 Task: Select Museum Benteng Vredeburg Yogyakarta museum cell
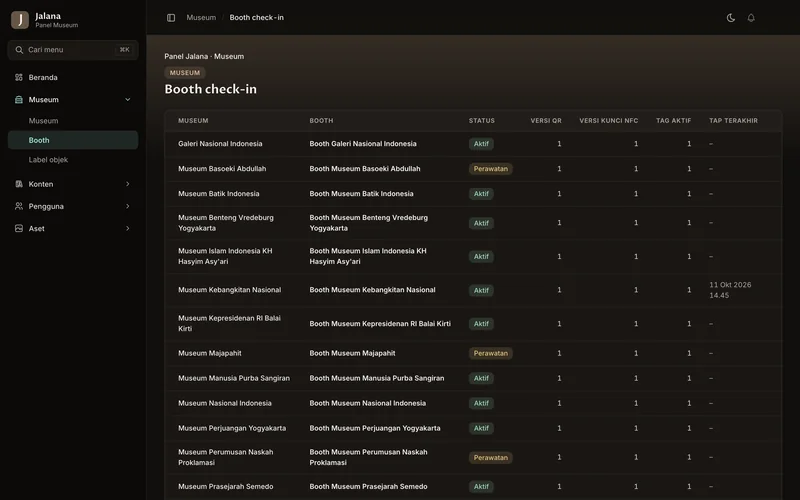click(226, 223)
